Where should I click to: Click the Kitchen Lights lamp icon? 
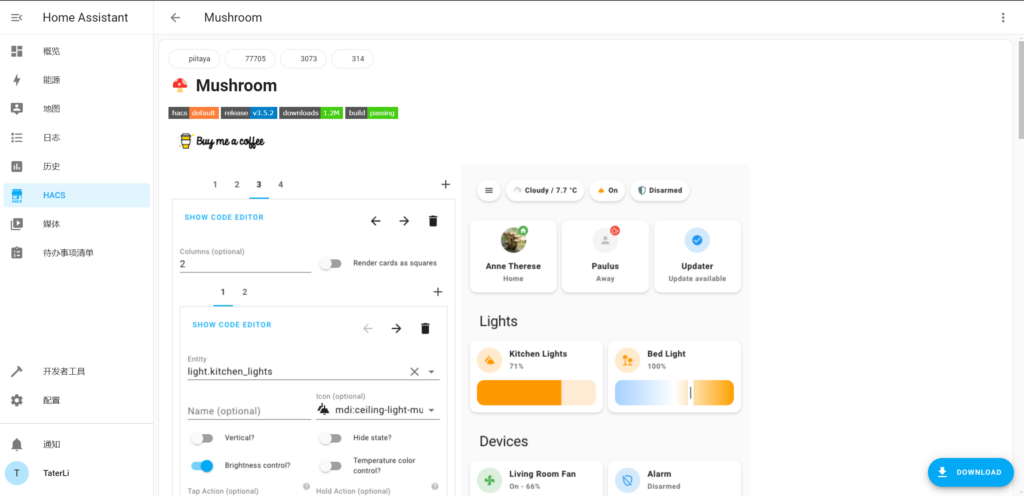(x=489, y=360)
